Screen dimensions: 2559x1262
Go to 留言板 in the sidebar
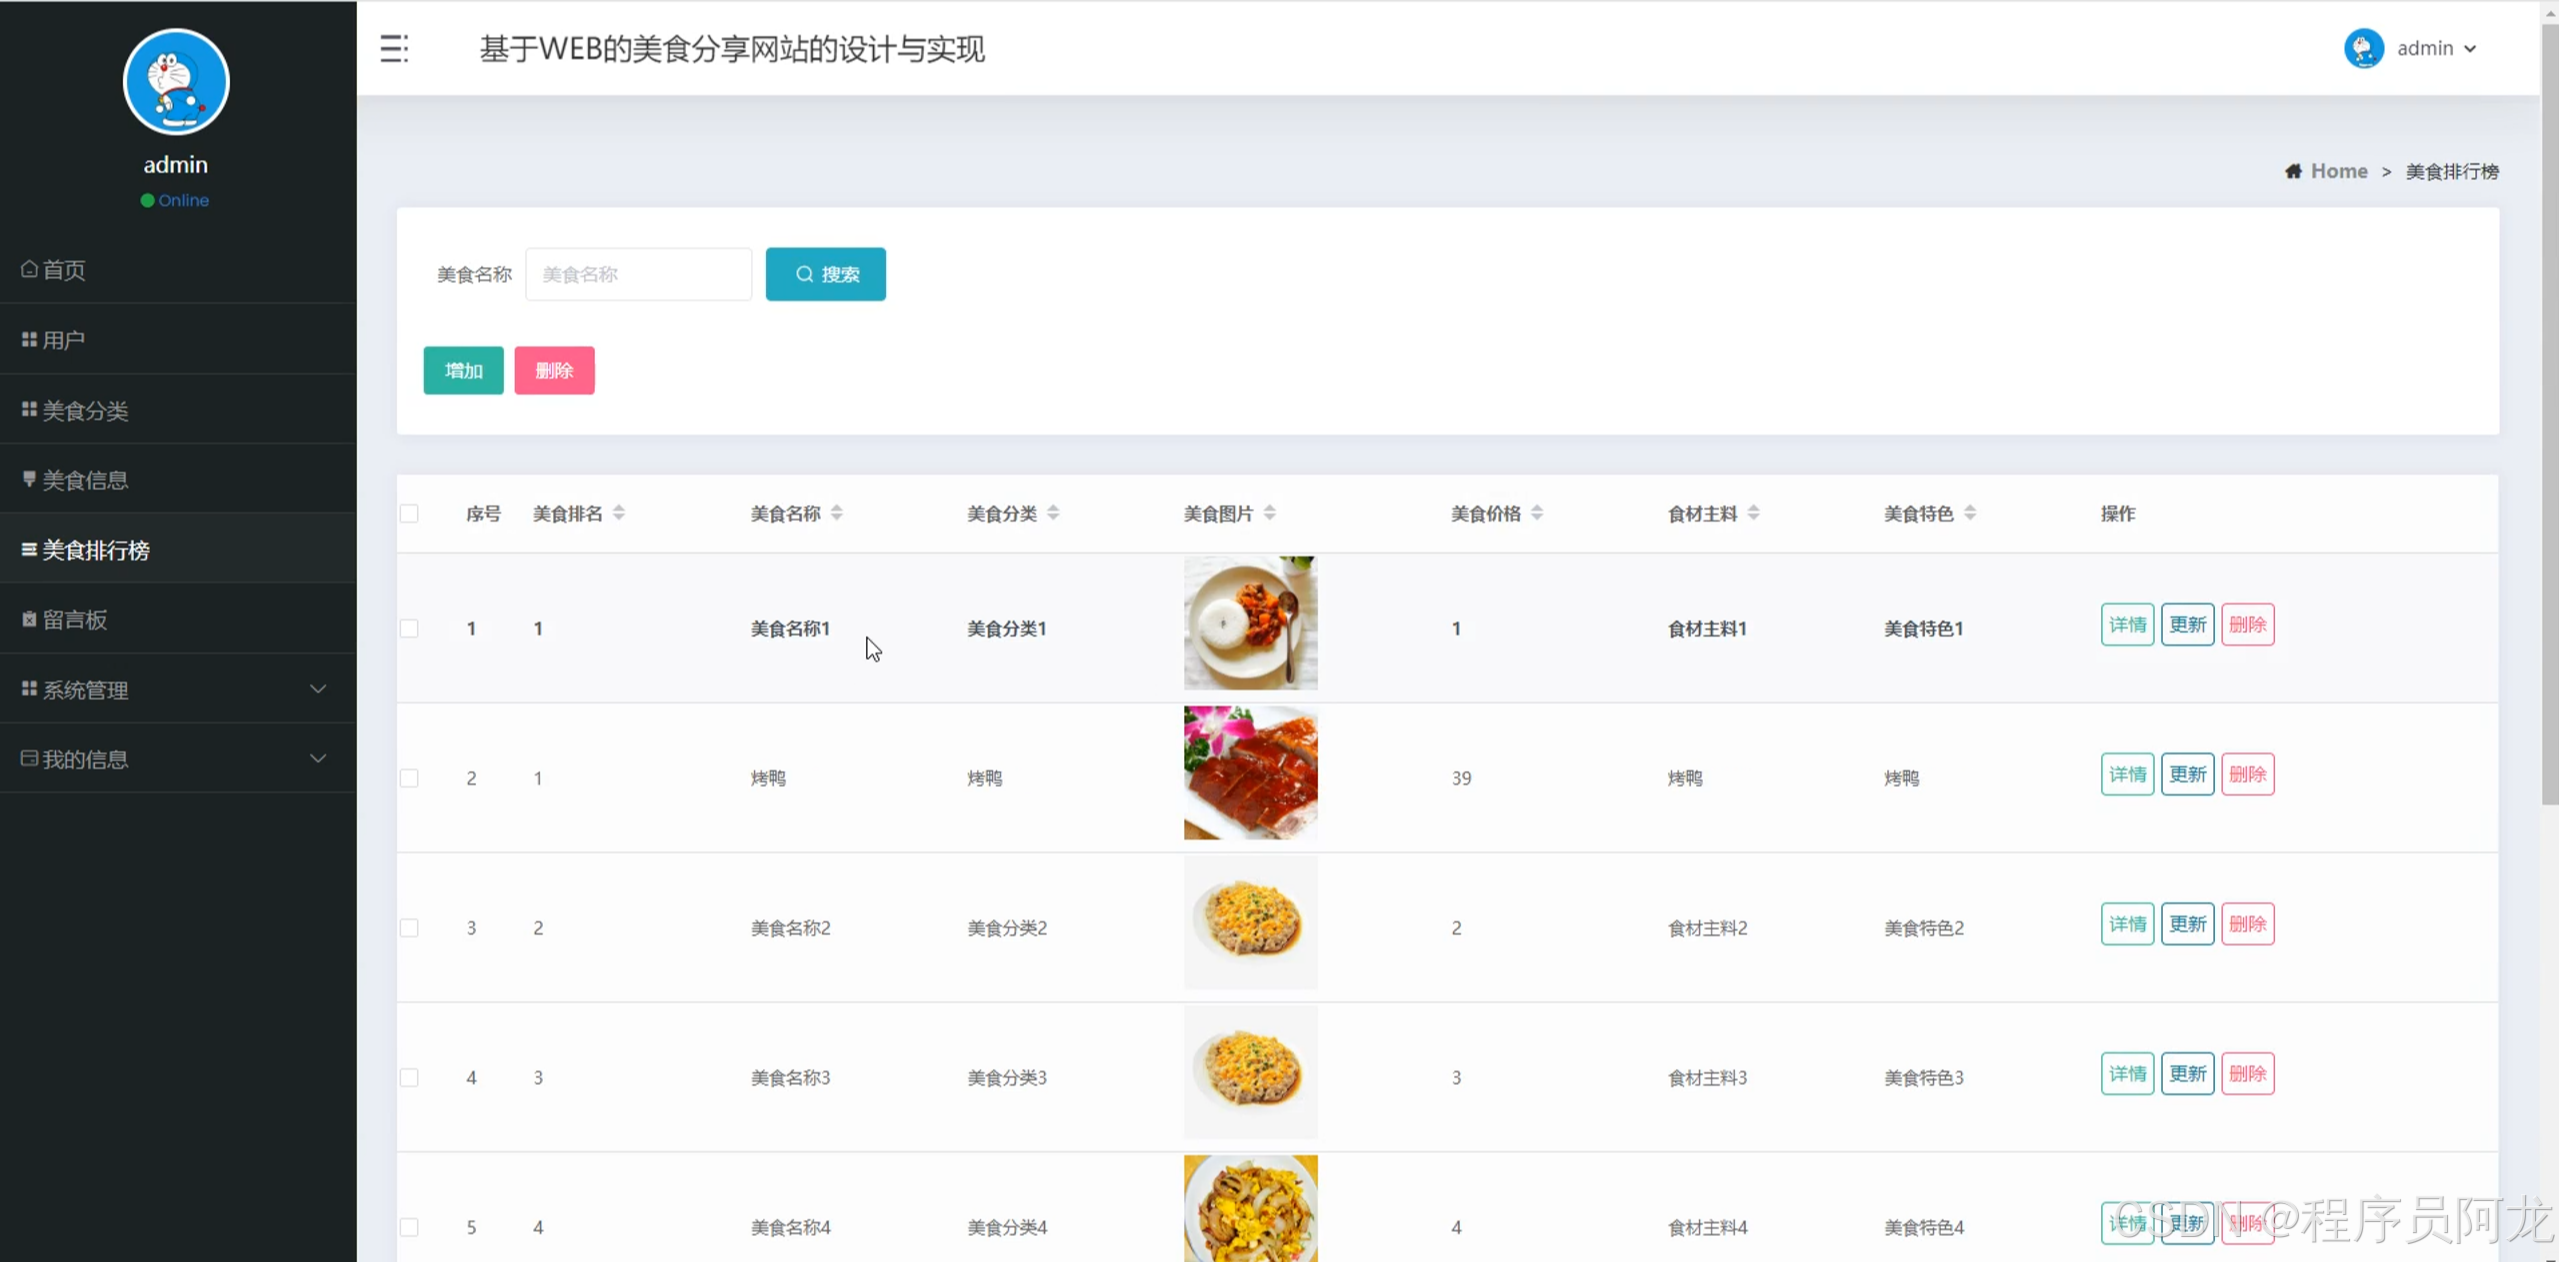pos(75,620)
